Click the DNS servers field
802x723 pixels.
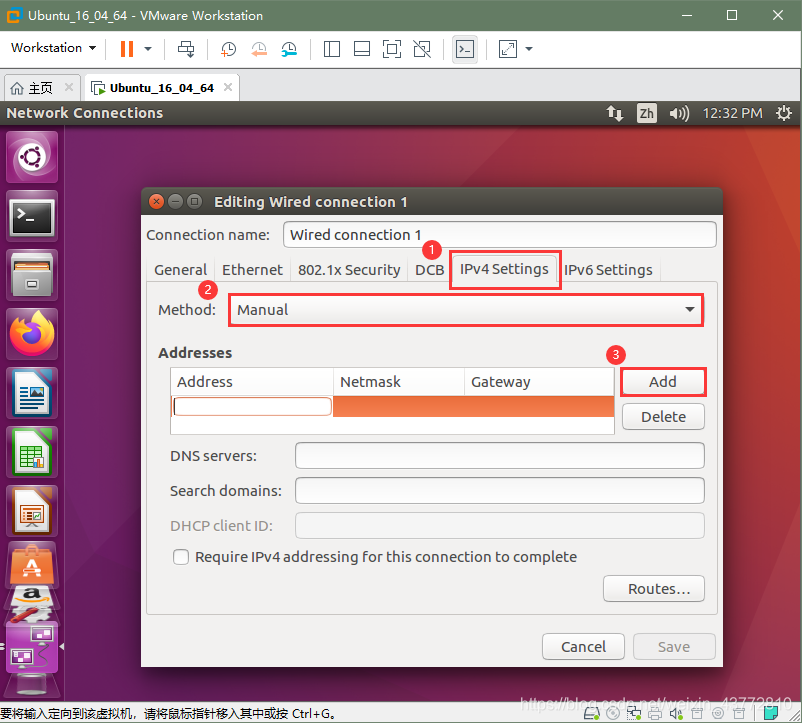[x=499, y=456]
